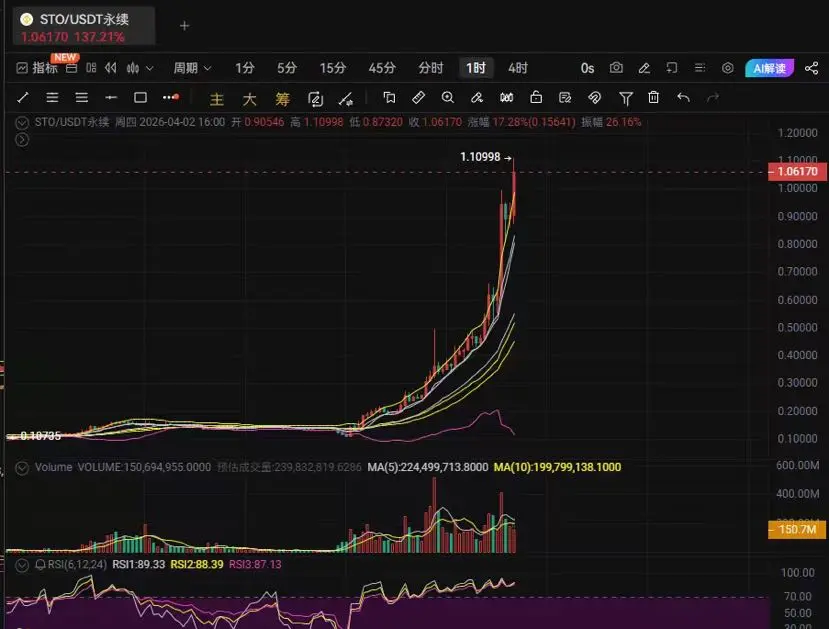The width and height of the screenshot is (829, 629).
Task: Click the candlestick pattern icon in drawing bar
Action: (506, 97)
